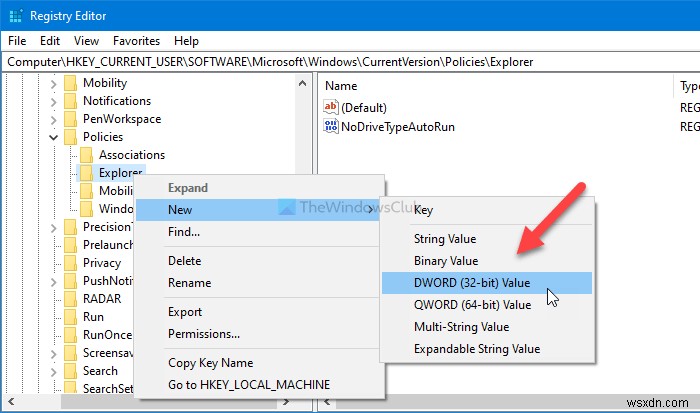
Task: Open the Edit menu
Action: coord(50,41)
